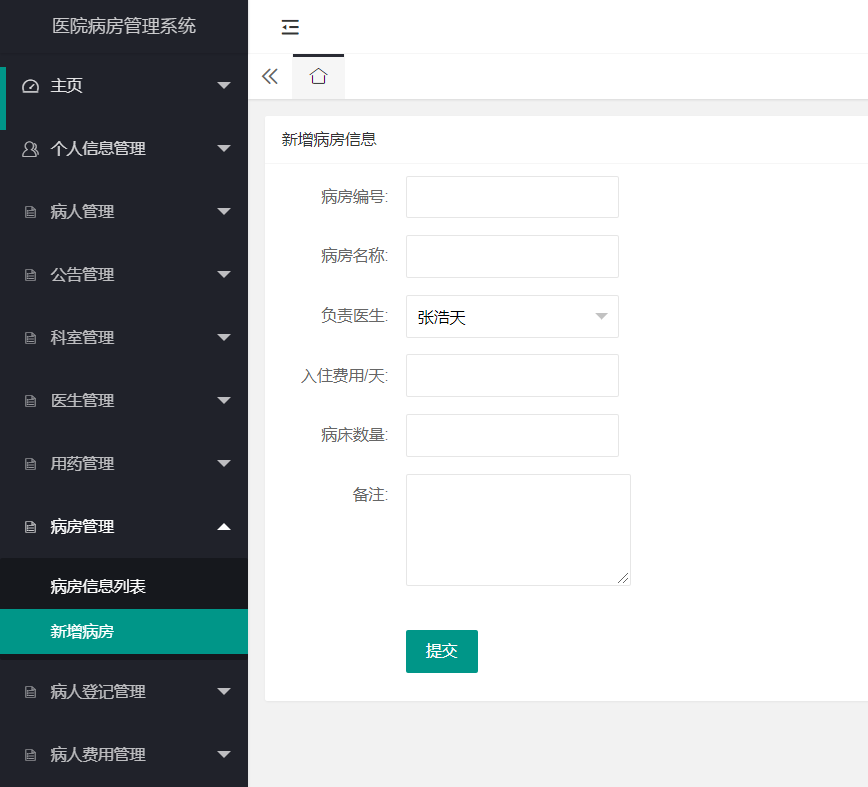This screenshot has height=787, width=868.
Task: Collapse the 病房管理 menu arrow
Action: pos(224,526)
